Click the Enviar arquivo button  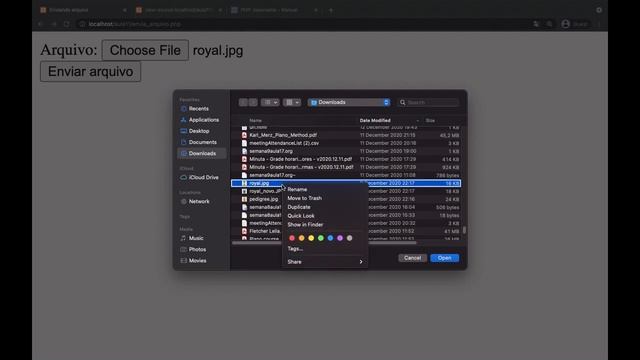point(91,71)
